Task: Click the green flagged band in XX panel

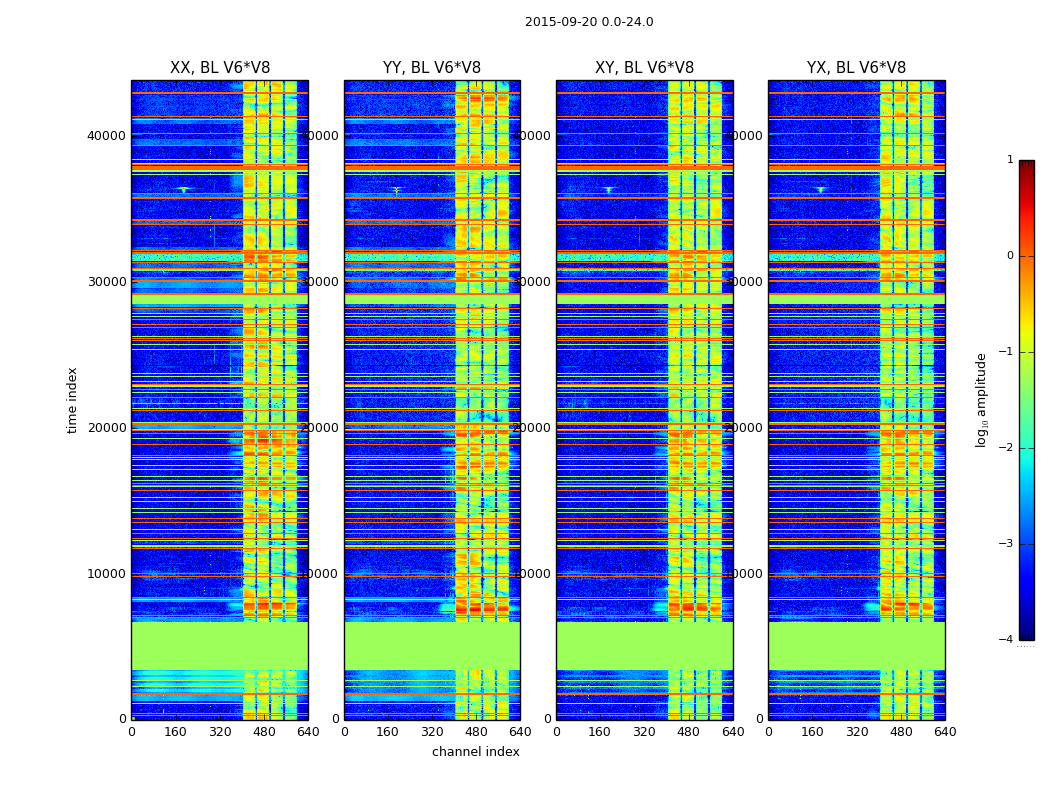Action: 220,646
